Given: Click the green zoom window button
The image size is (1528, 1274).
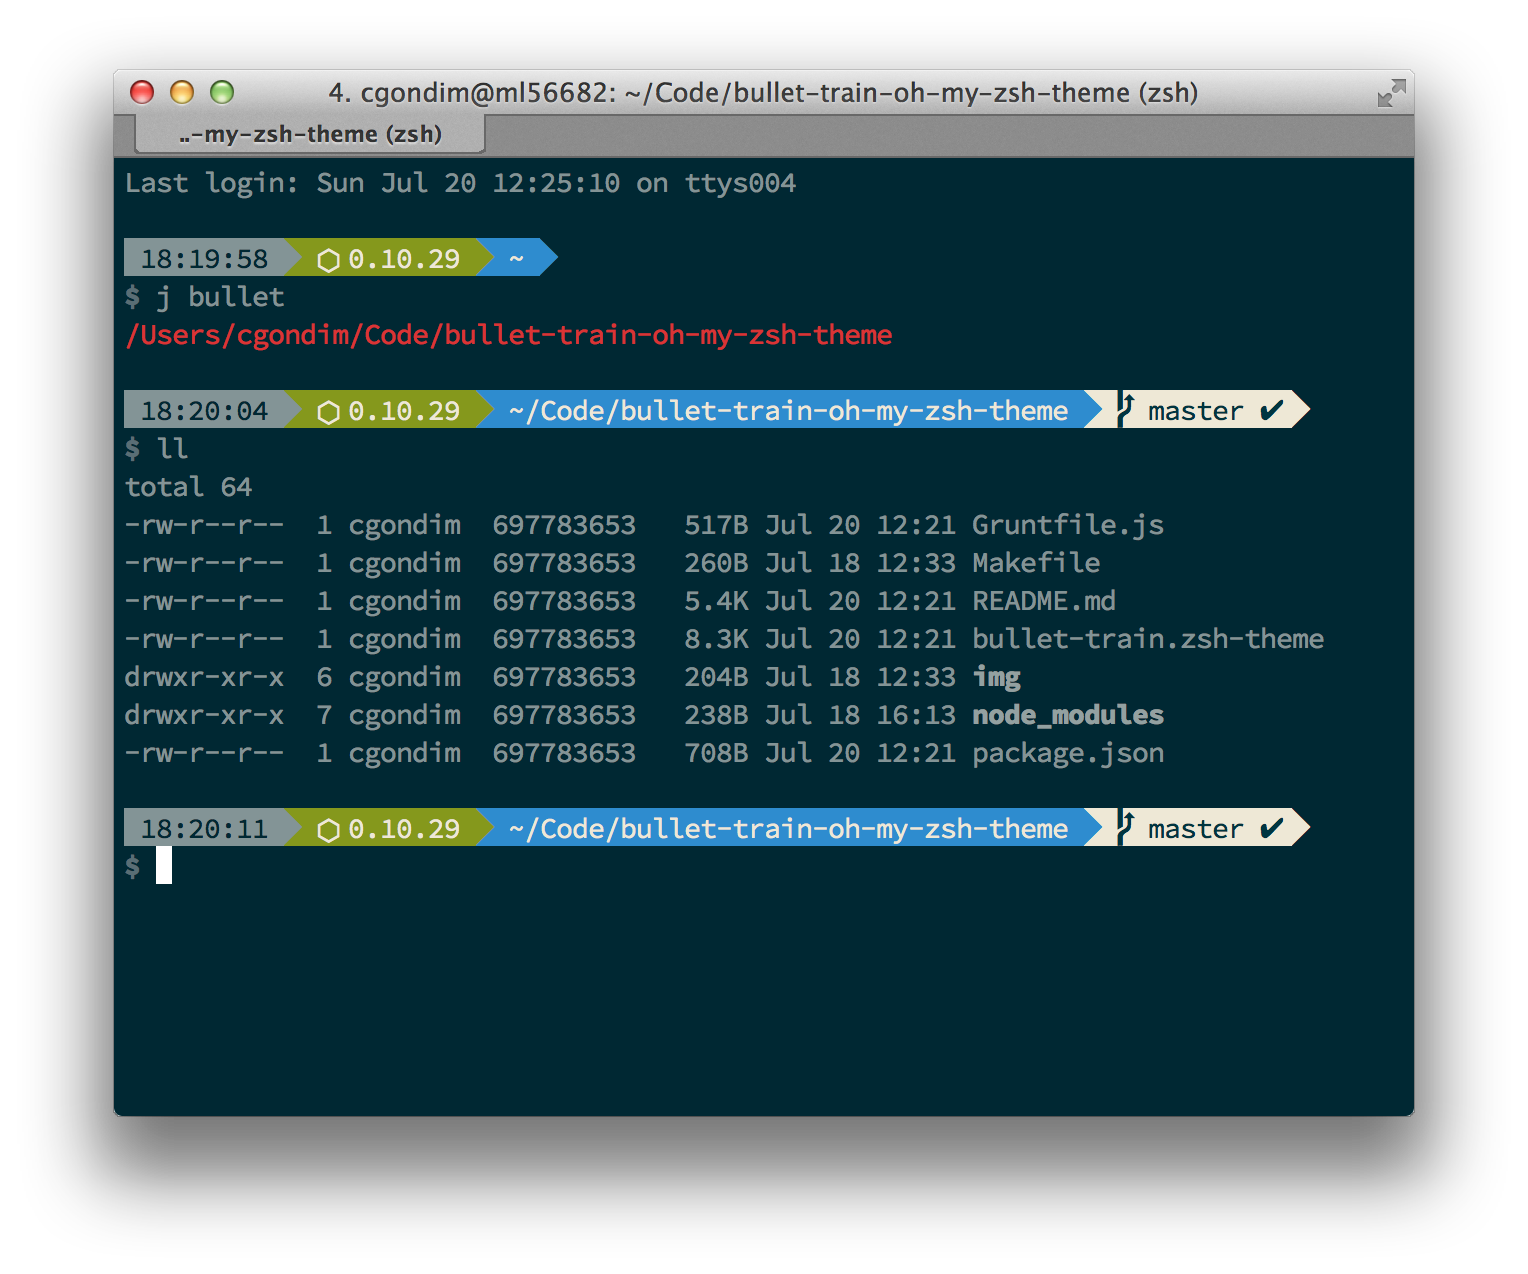Looking at the screenshot, I should [222, 93].
